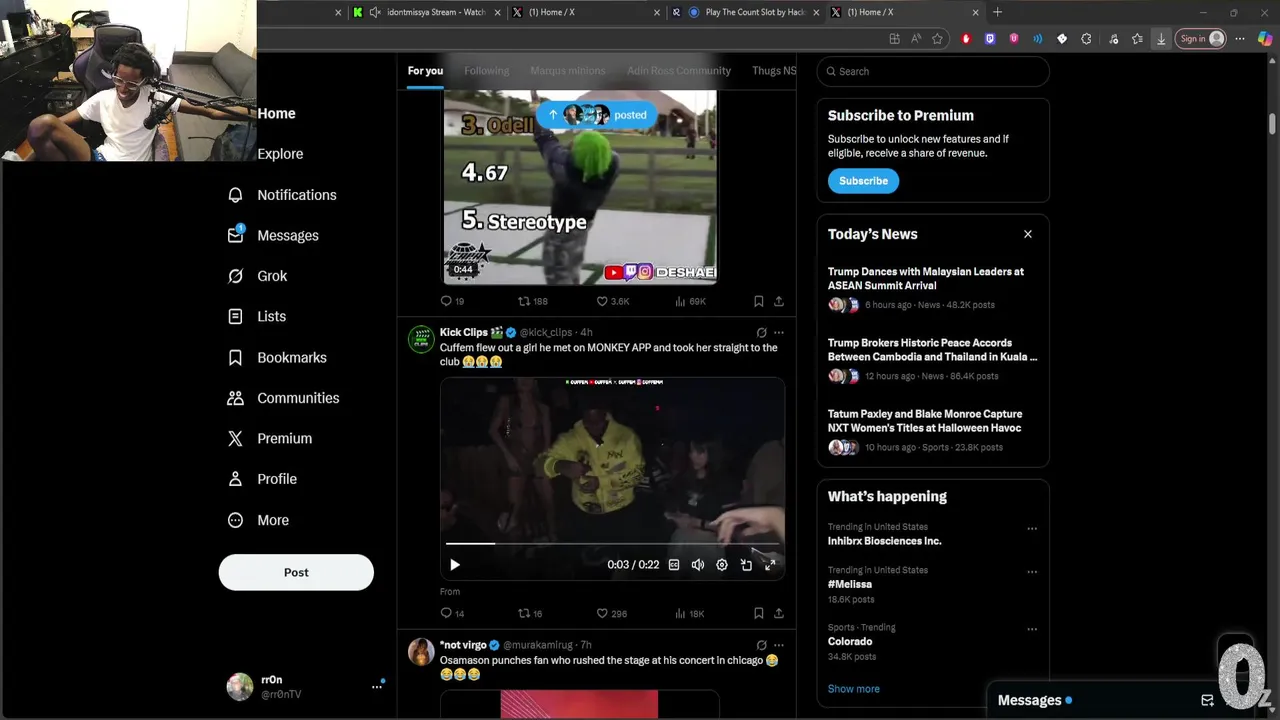Open Bookmarks icon in sidebar
The height and width of the screenshot is (720, 1280).
pos(235,357)
